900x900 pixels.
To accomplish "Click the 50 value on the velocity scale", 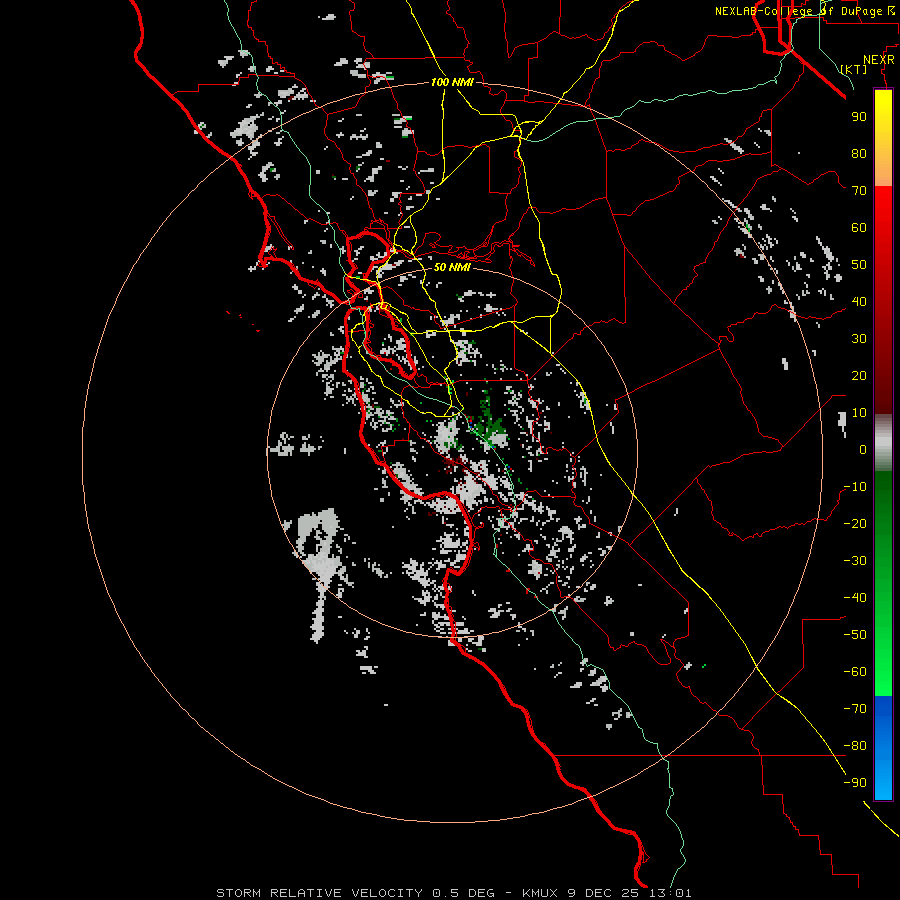I will click(859, 265).
